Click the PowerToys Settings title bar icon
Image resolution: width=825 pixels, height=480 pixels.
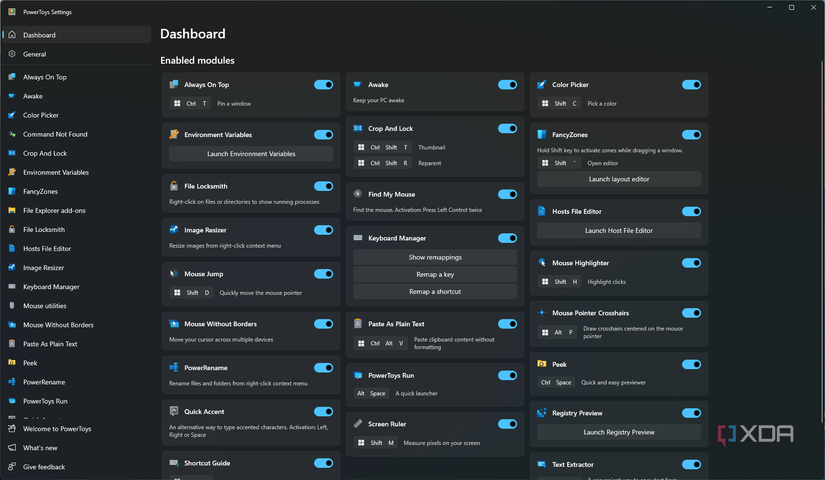(x=12, y=12)
